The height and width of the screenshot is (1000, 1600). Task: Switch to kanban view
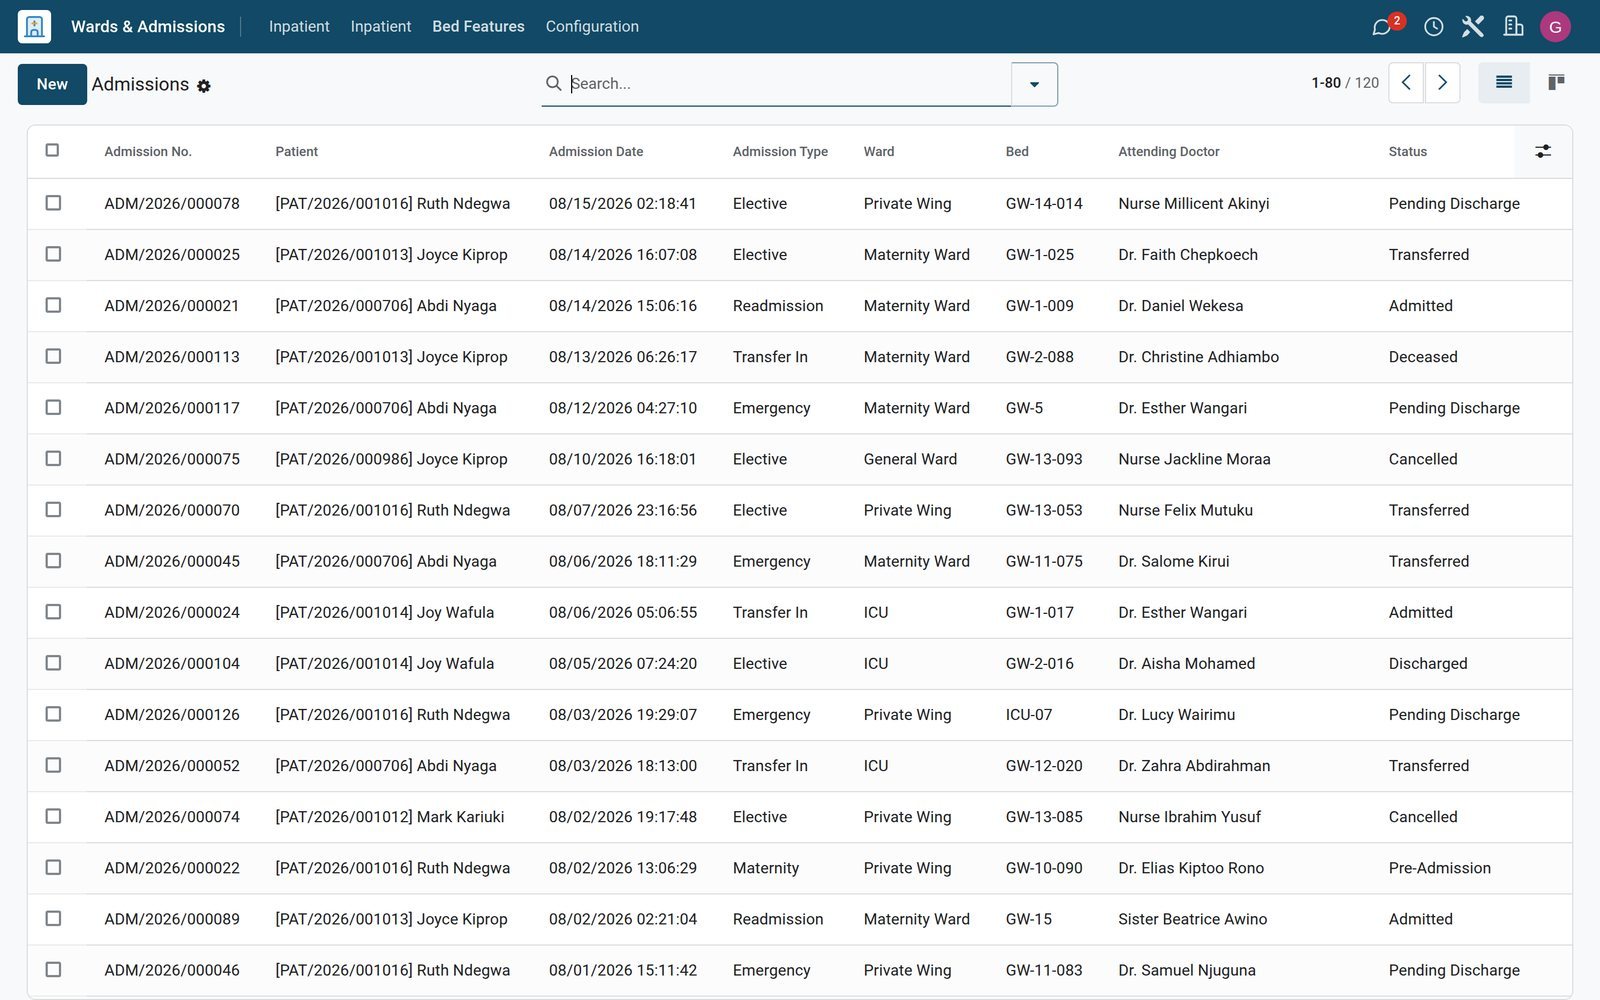coord(1556,83)
